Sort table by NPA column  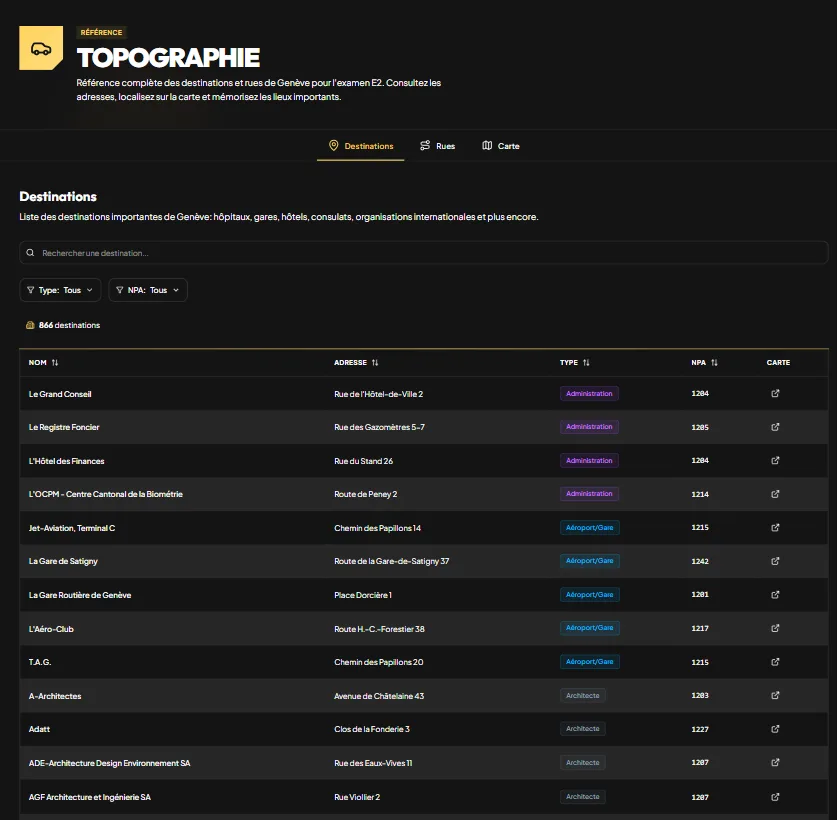[704, 362]
